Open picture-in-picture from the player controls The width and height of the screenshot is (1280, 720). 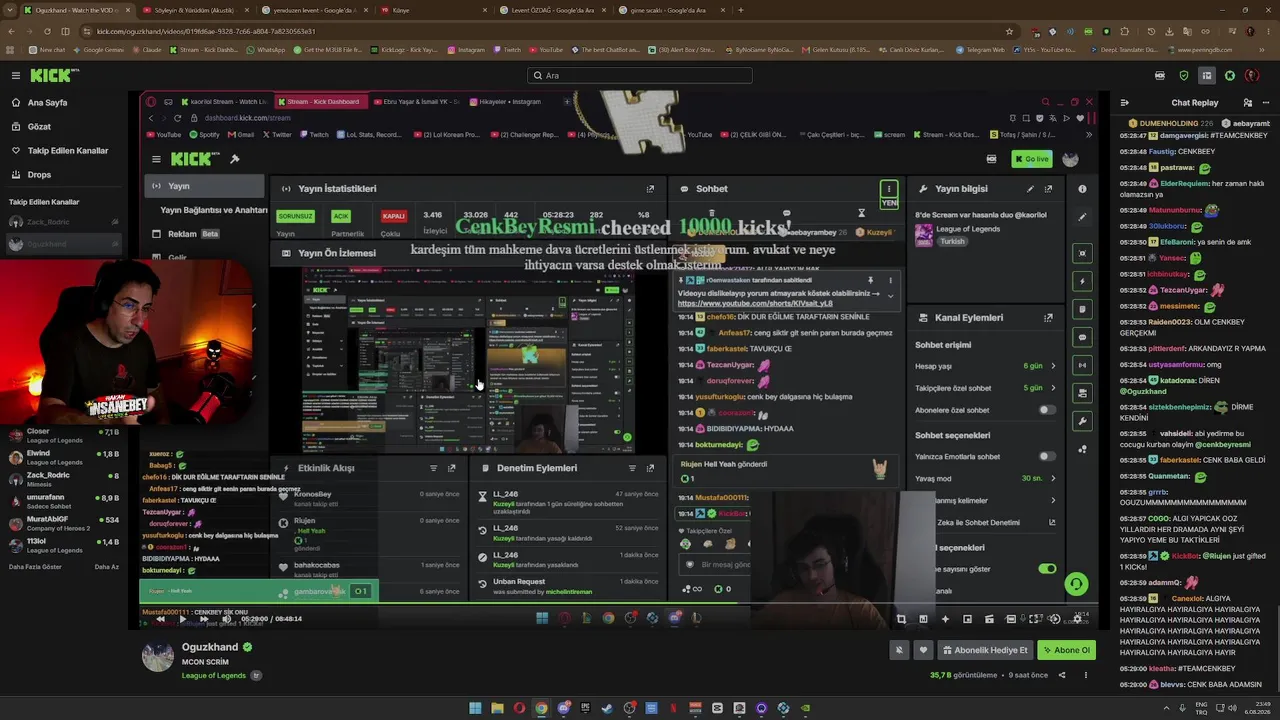[x=967, y=619]
